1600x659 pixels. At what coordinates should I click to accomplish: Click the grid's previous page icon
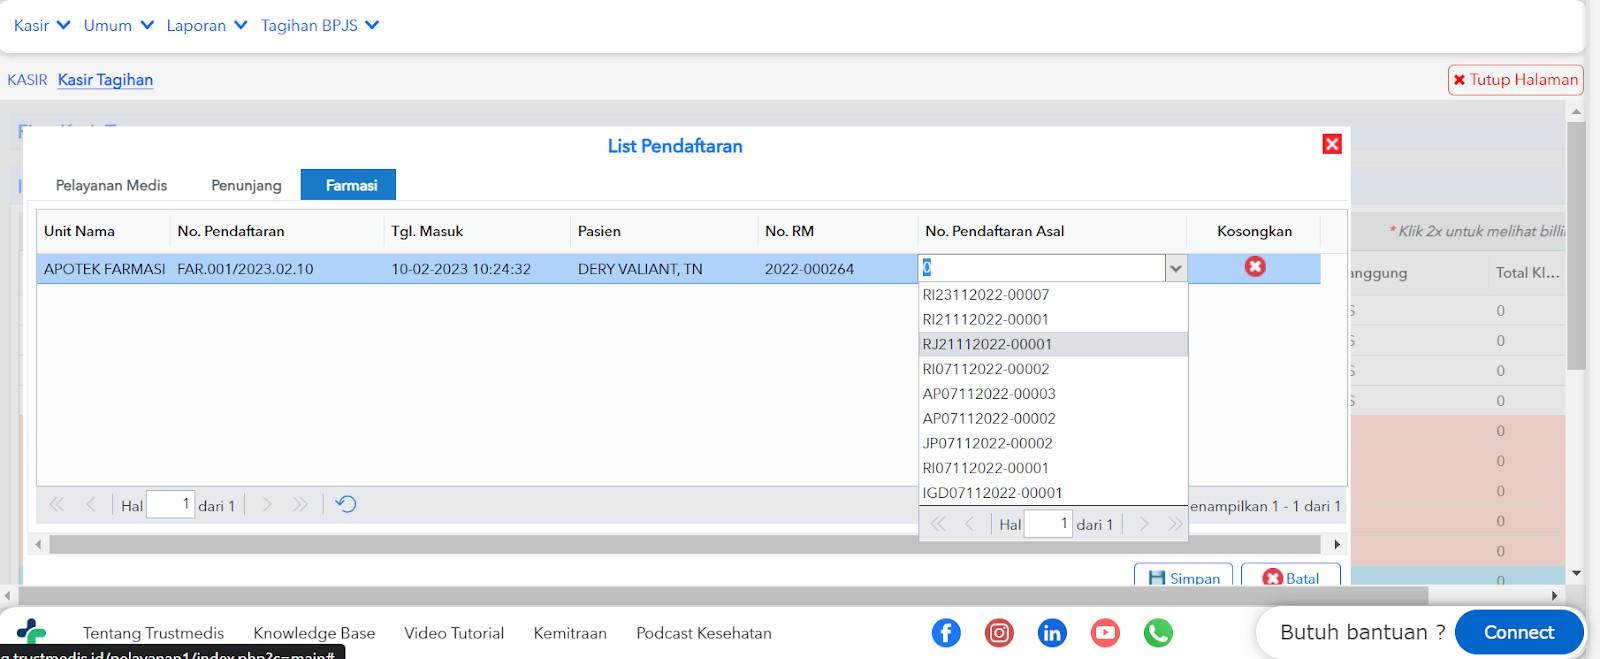tap(90, 505)
